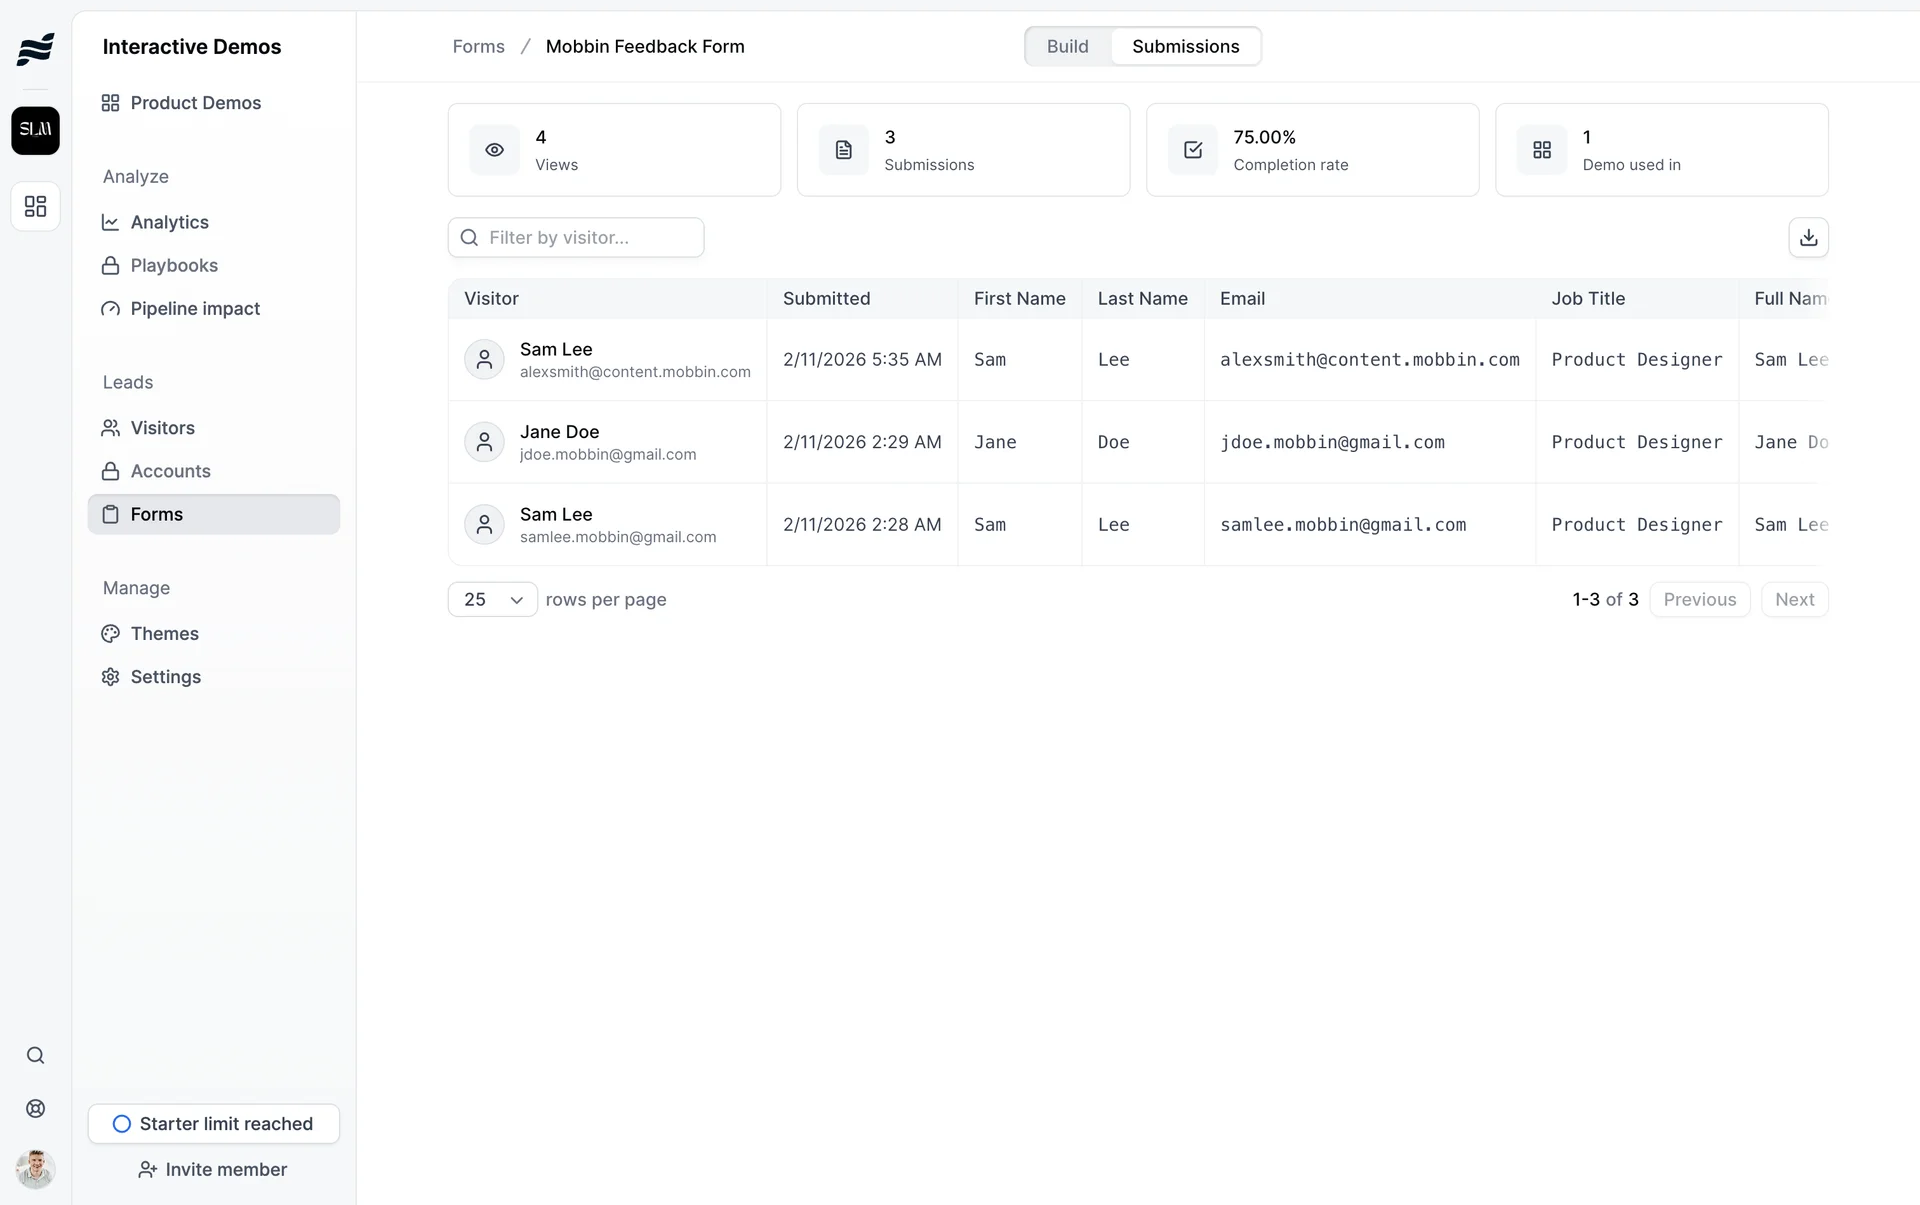Click avatar icon of Jane Doe row

tap(484, 442)
